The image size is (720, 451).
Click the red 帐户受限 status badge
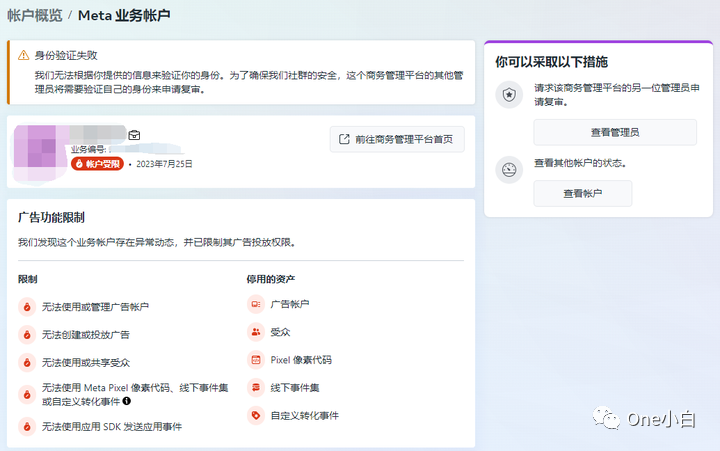tap(97, 164)
